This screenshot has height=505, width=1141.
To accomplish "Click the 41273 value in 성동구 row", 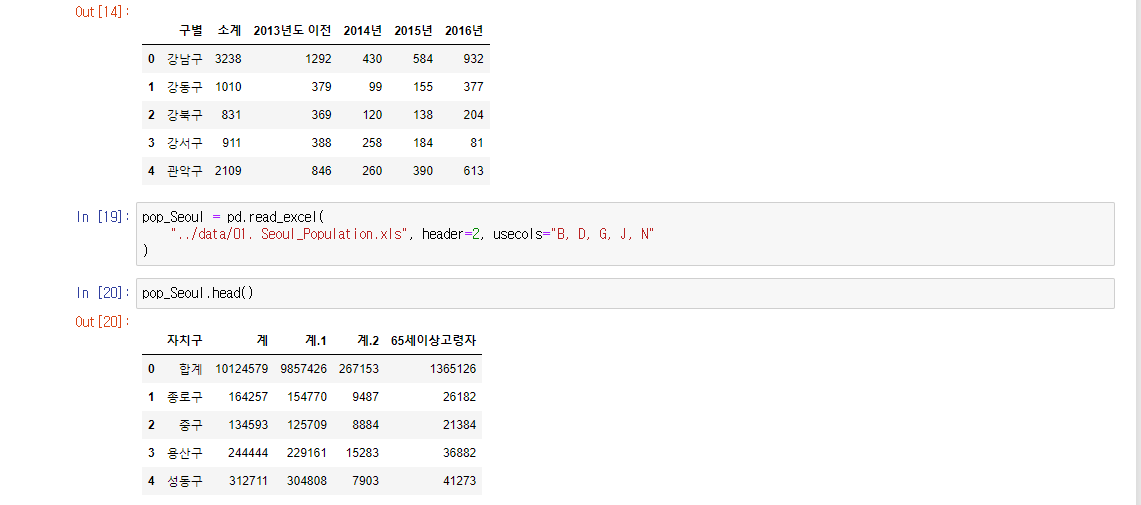I will tap(460, 481).
